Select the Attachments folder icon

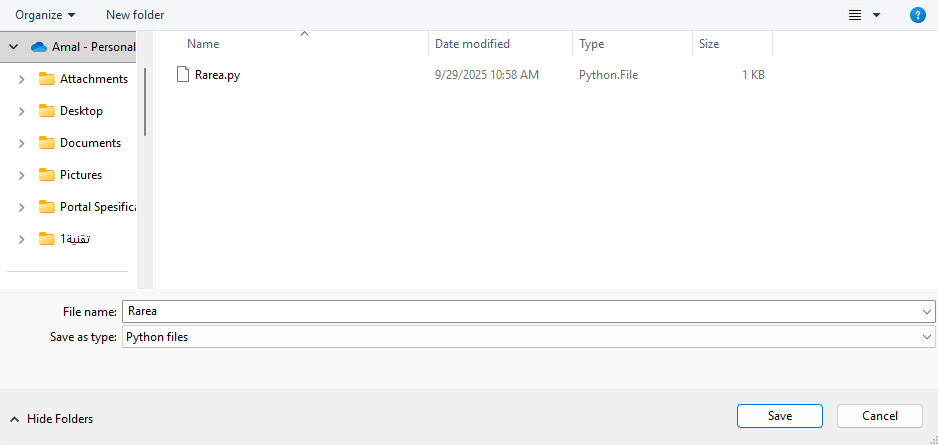(x=46, y=79)
